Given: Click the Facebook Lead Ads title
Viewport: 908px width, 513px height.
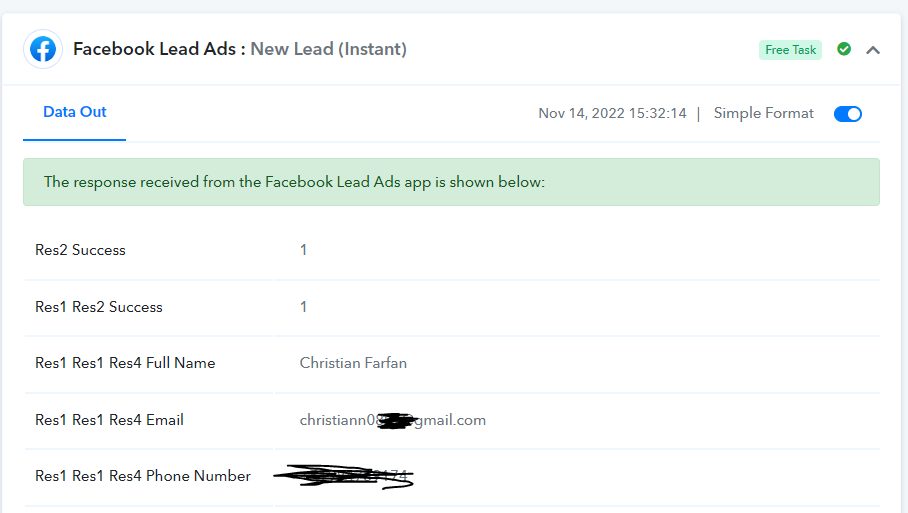Looking at the screenshot, I should [154, 49].
